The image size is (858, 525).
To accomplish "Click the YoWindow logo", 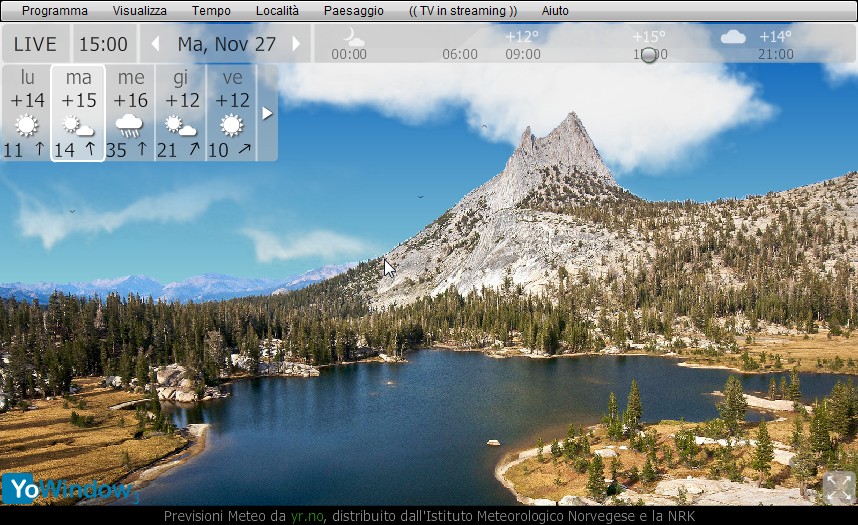I will point(68,489).
